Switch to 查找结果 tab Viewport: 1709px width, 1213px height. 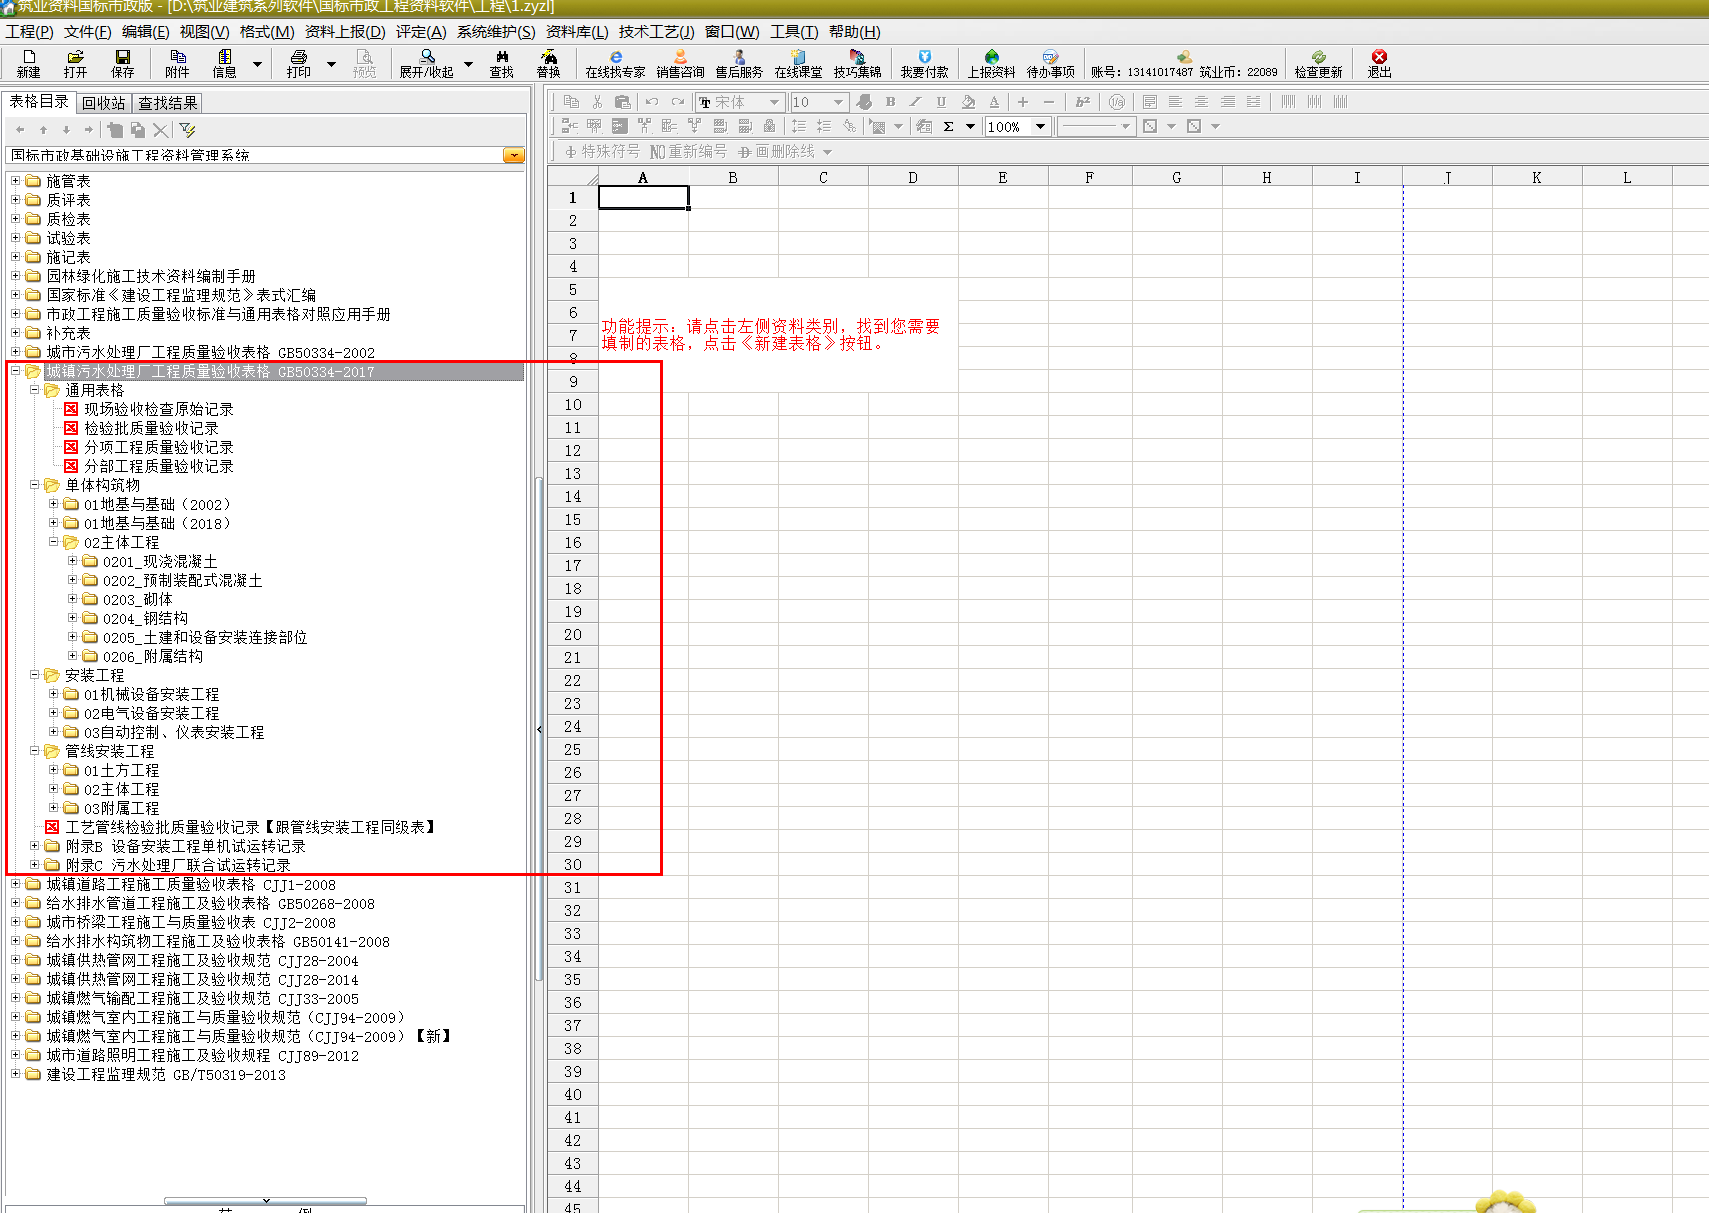167,103
